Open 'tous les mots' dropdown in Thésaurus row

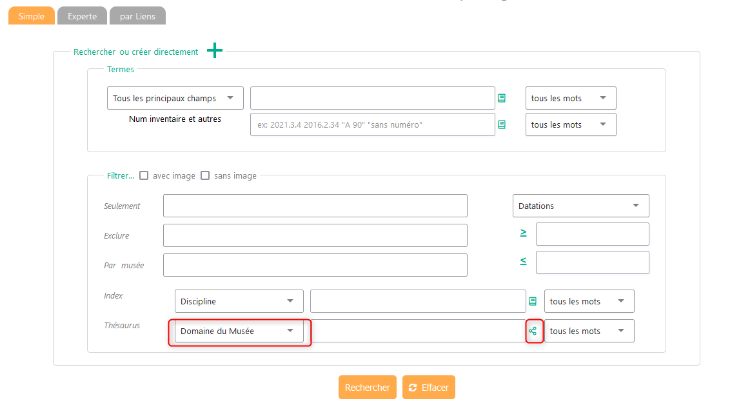[589, 331]
